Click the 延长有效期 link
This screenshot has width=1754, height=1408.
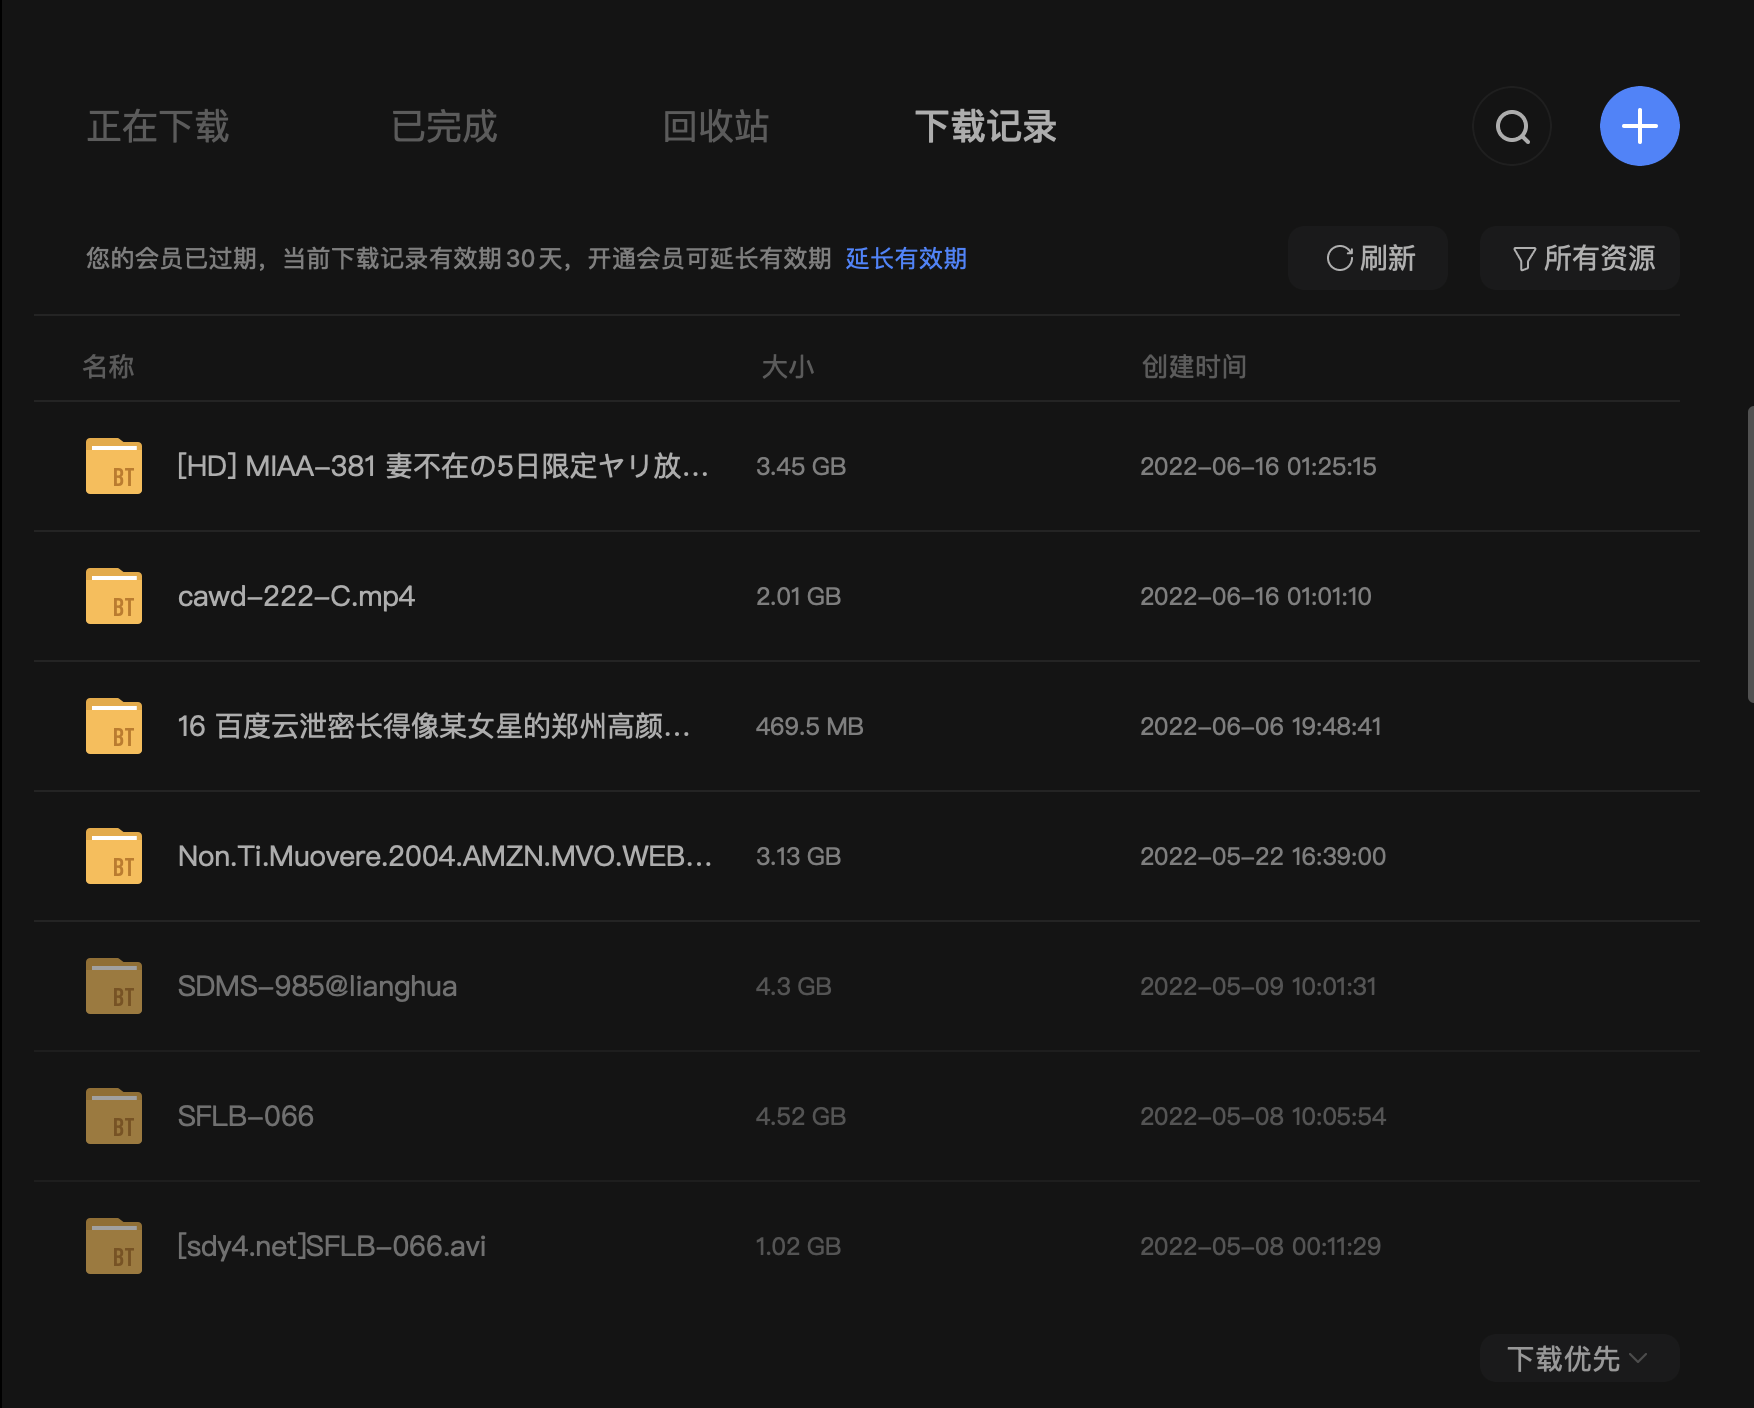point(905,259)
